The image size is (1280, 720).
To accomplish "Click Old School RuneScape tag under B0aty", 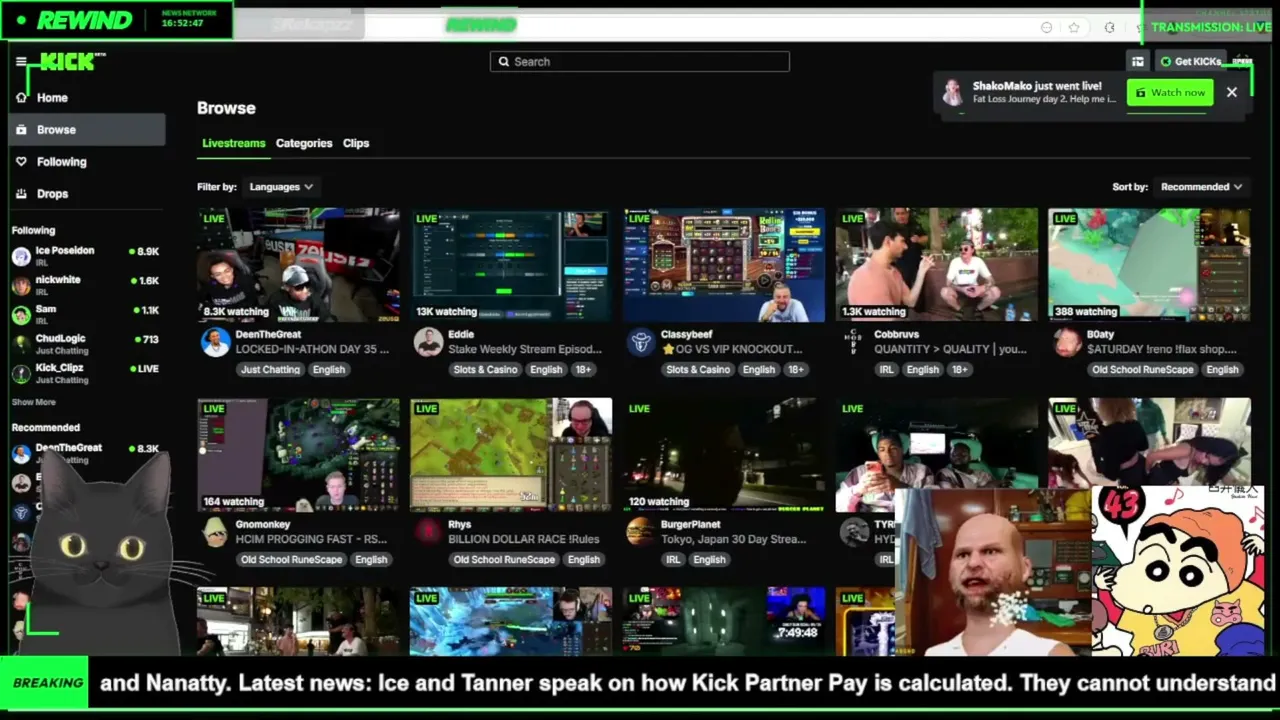I will [1143, 370].
